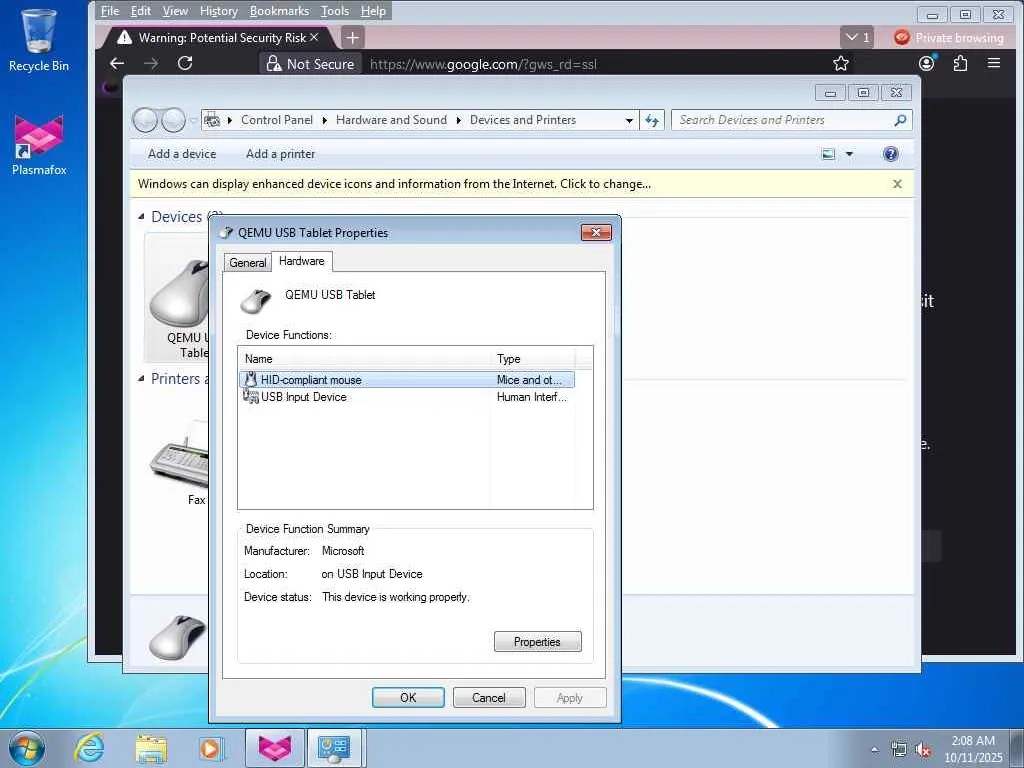Open the browser Help menu
The width and height of the screenshot is (1024, 768).
coord(373,11)
